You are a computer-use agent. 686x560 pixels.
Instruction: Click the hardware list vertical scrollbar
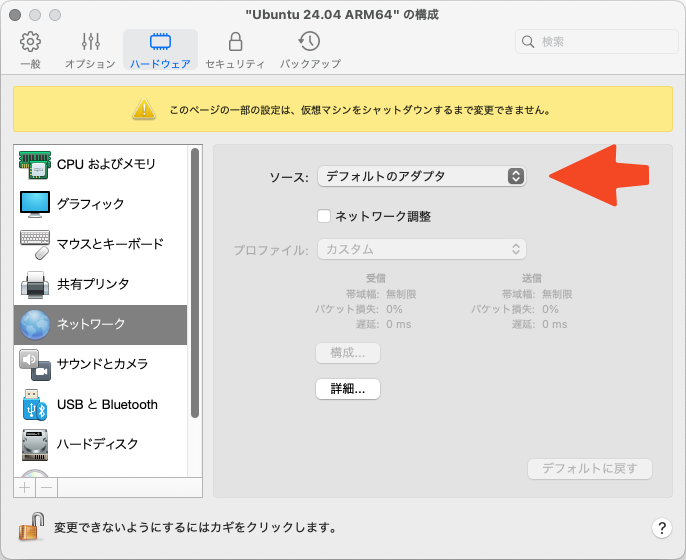pos(195,283)
